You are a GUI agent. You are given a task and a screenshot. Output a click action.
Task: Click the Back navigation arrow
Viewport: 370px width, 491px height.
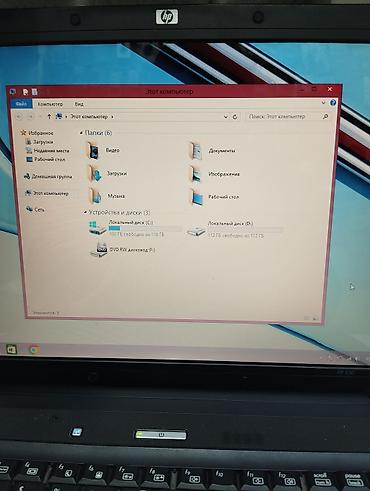[19, 116]
